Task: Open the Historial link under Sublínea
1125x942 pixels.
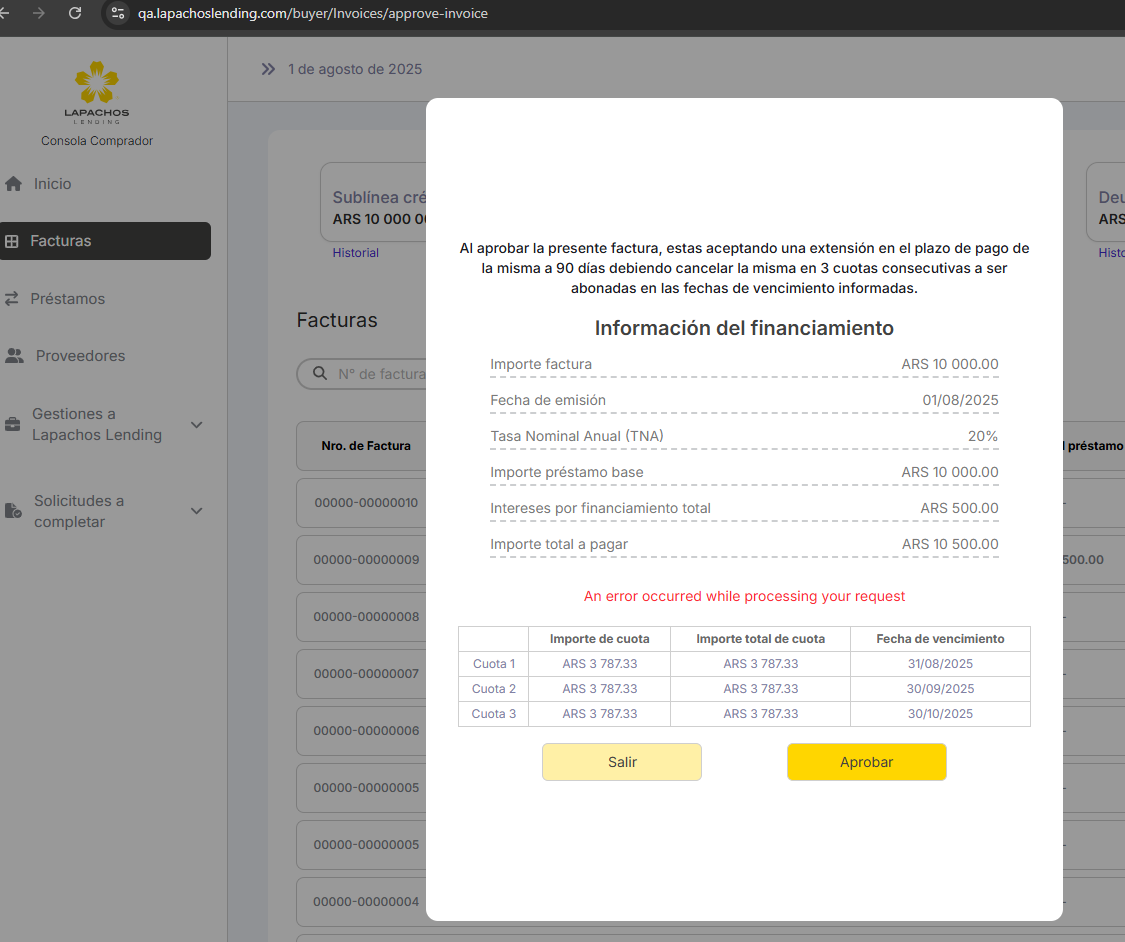Action: pos(355,253)
